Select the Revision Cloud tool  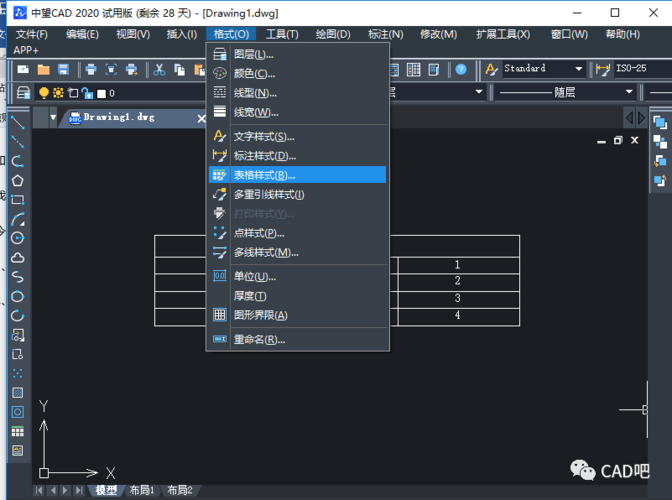coord(18,257)
